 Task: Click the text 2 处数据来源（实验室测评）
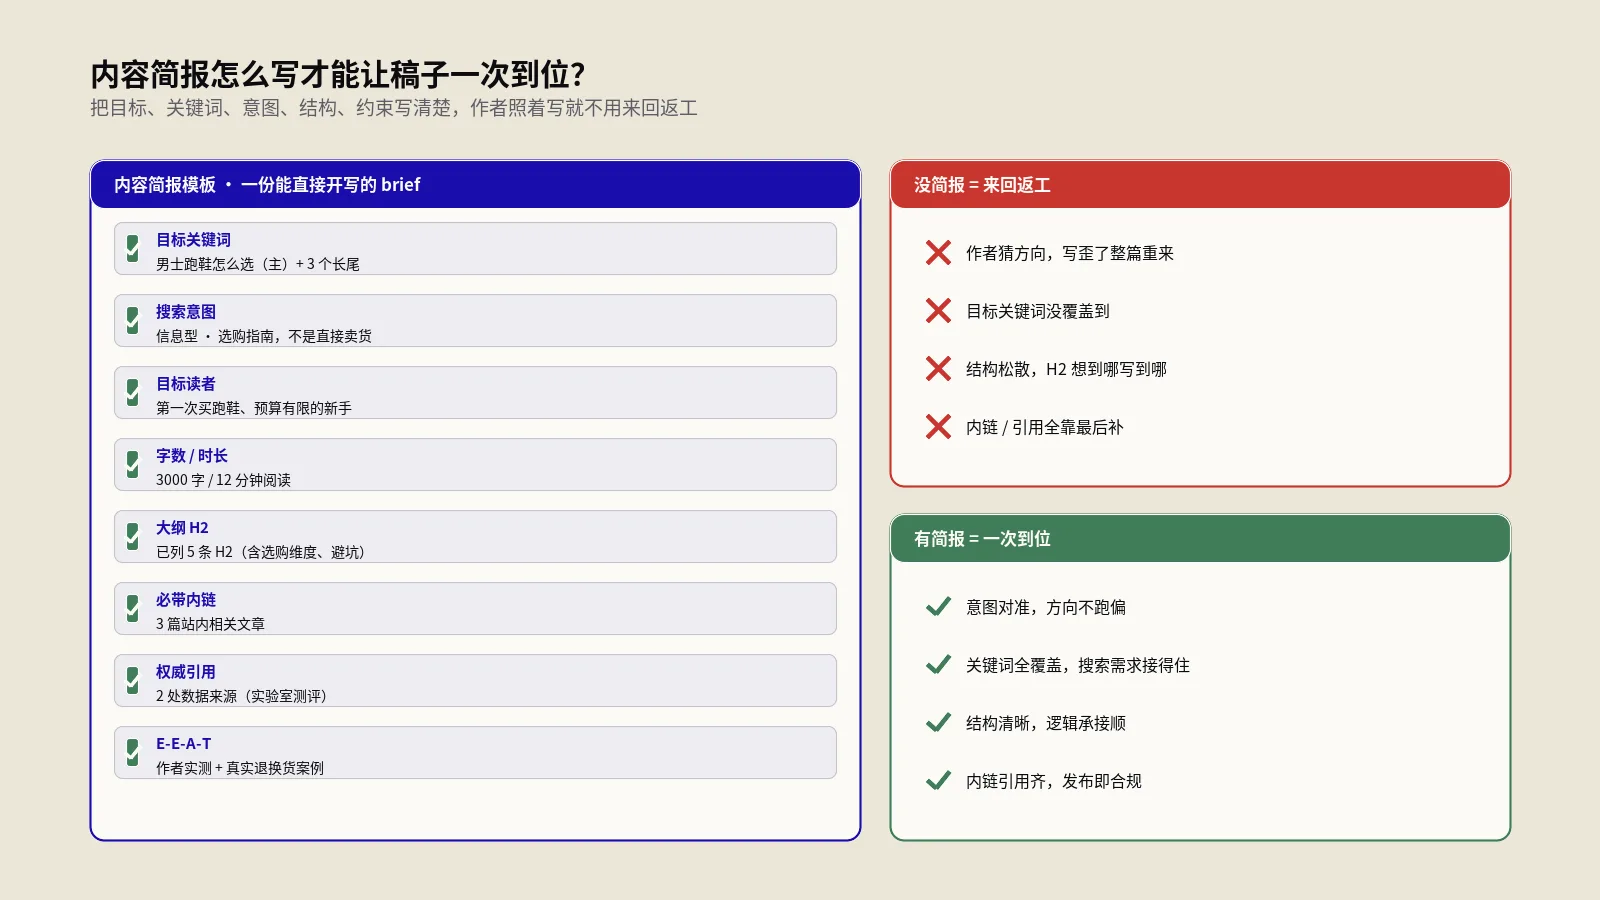tap(244, 696)
